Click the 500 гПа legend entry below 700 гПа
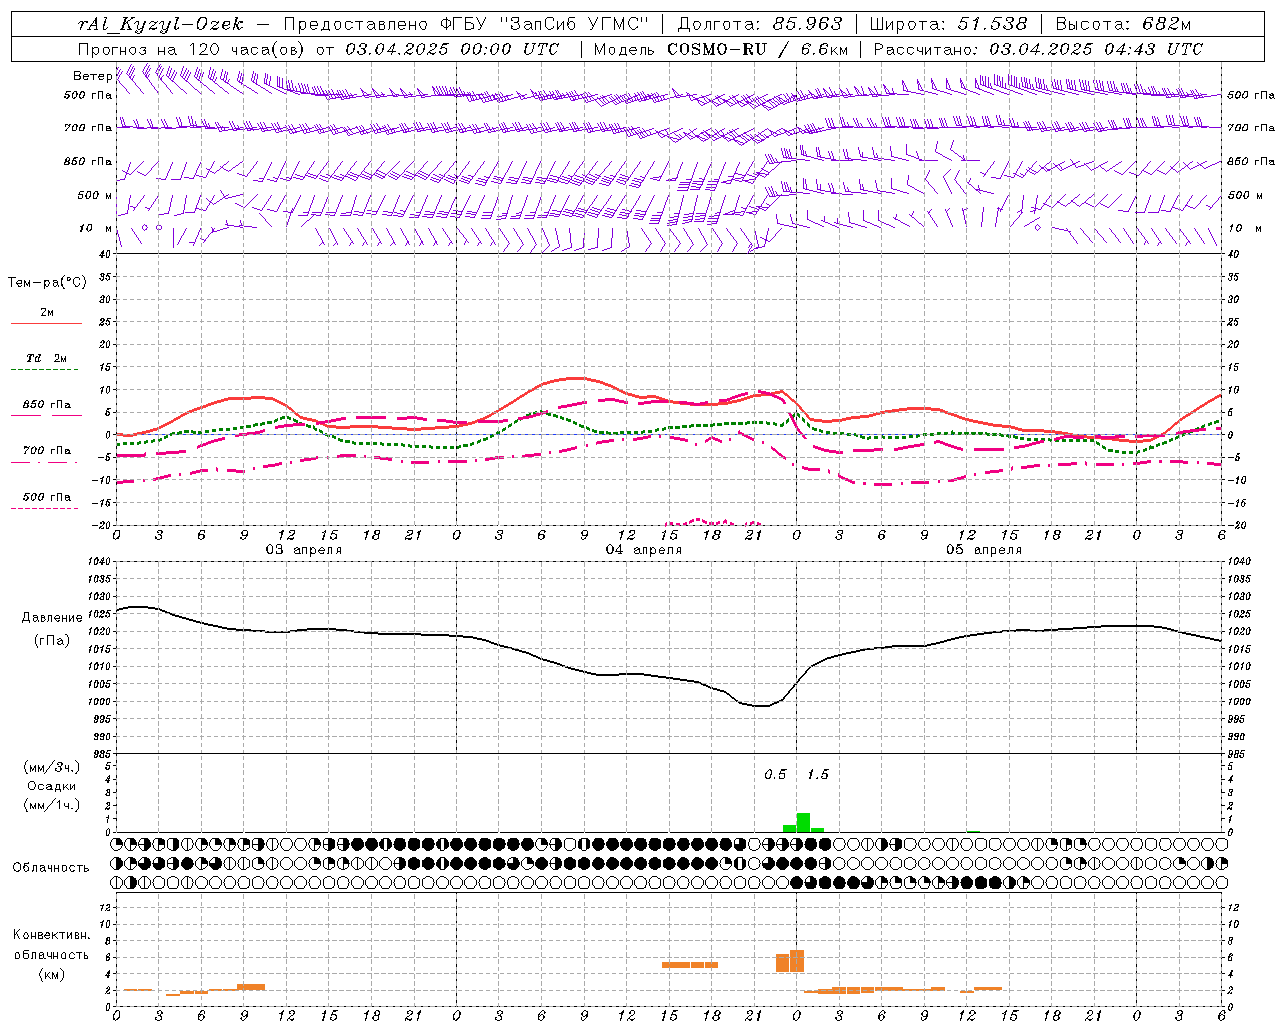This screenshot has height=1024, width=1280. [46, 497]
